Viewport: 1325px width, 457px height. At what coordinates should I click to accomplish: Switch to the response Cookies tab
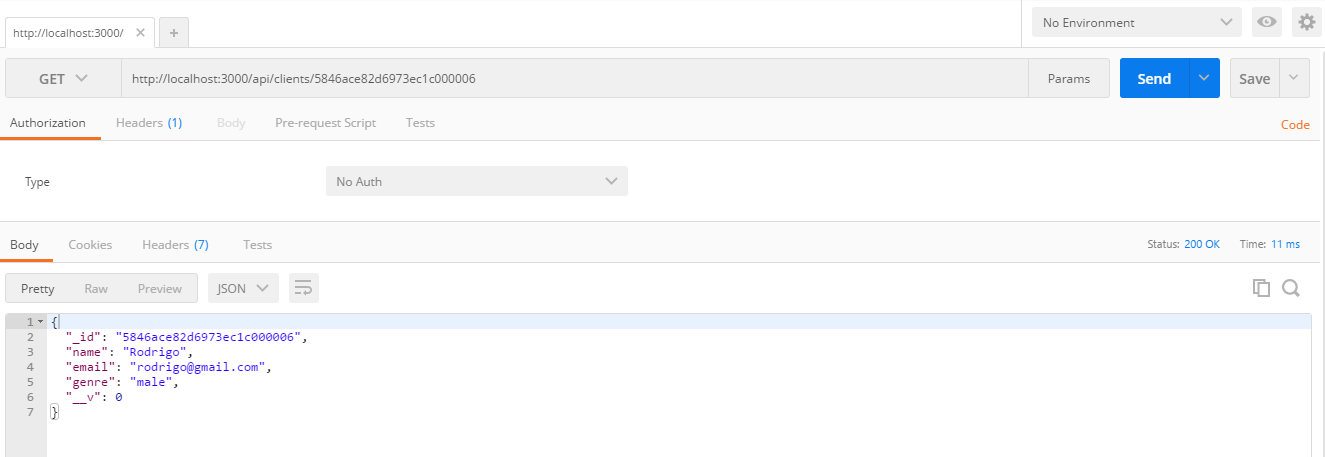90,244
